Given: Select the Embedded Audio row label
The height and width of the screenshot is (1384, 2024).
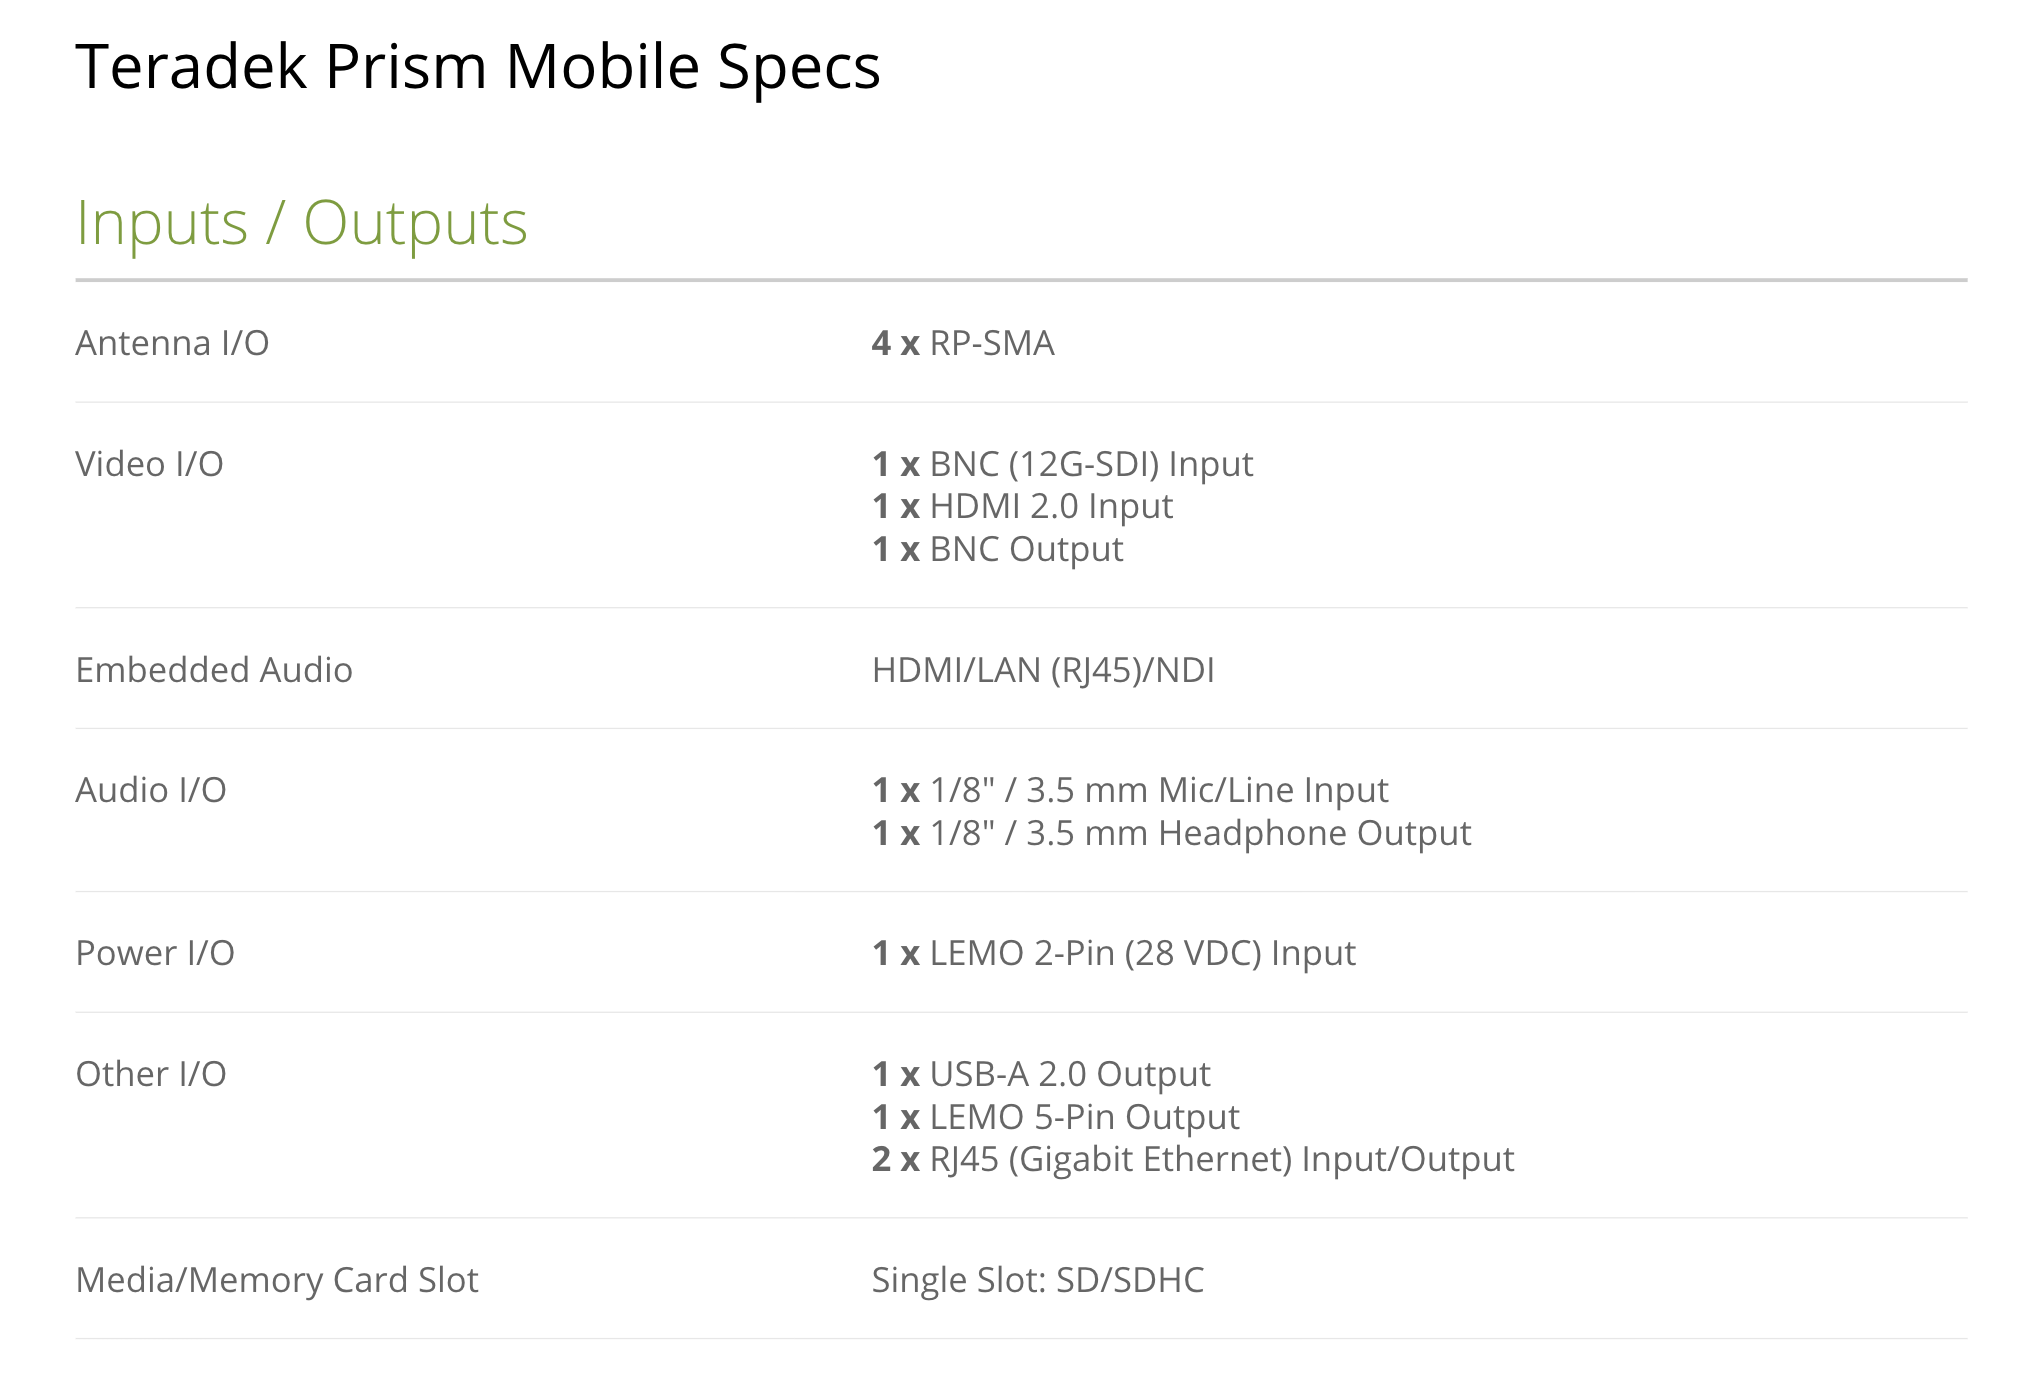Looking at the screenshot, I should click(x=214, y=670).
